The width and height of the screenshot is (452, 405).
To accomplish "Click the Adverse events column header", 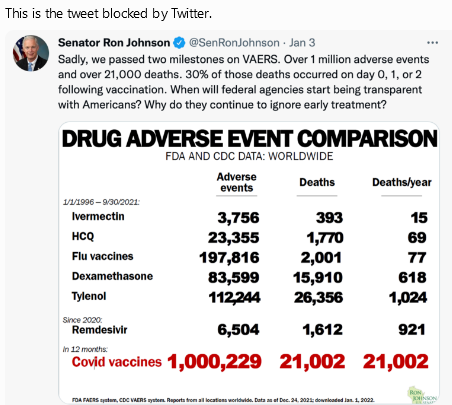I will coord(237,182).
